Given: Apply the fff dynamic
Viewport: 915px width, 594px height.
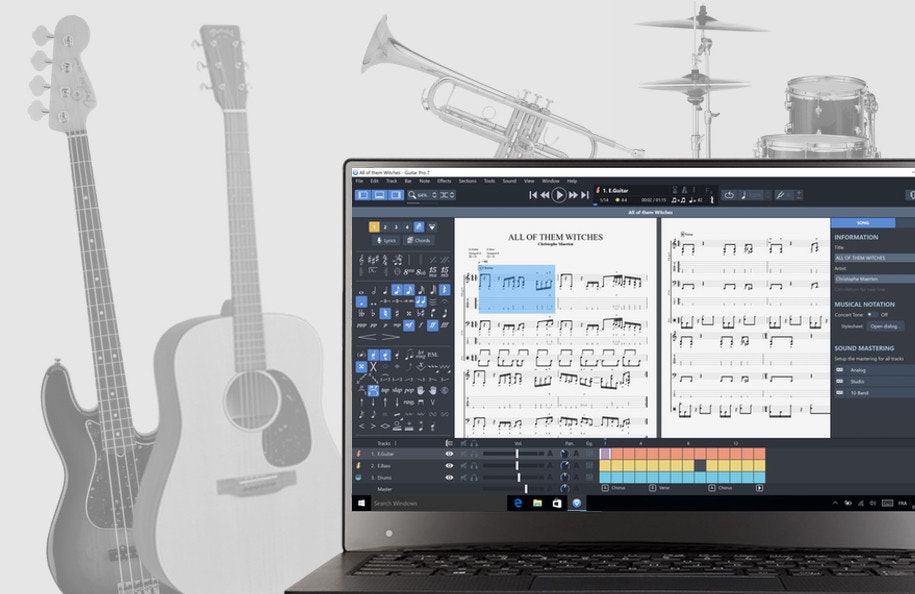Looking at the screenshot, I should click(x=444, y=325).
